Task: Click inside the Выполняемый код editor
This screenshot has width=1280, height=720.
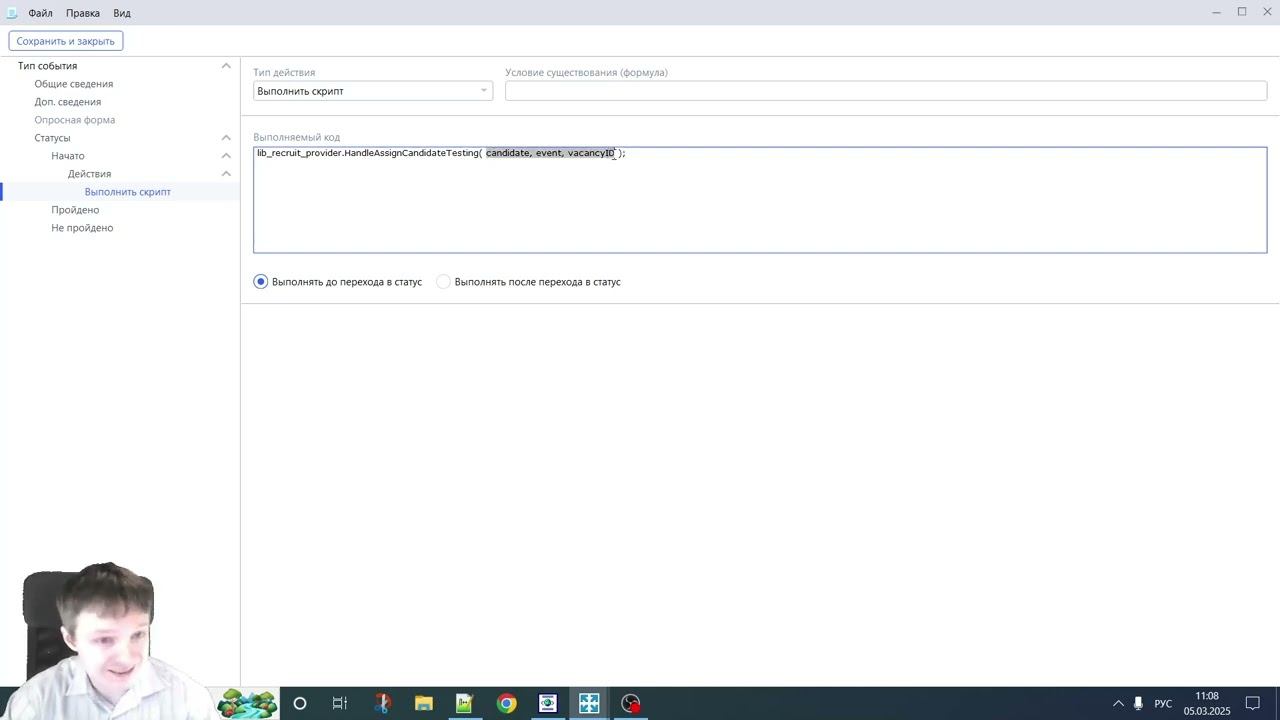Action: [760, 200]
